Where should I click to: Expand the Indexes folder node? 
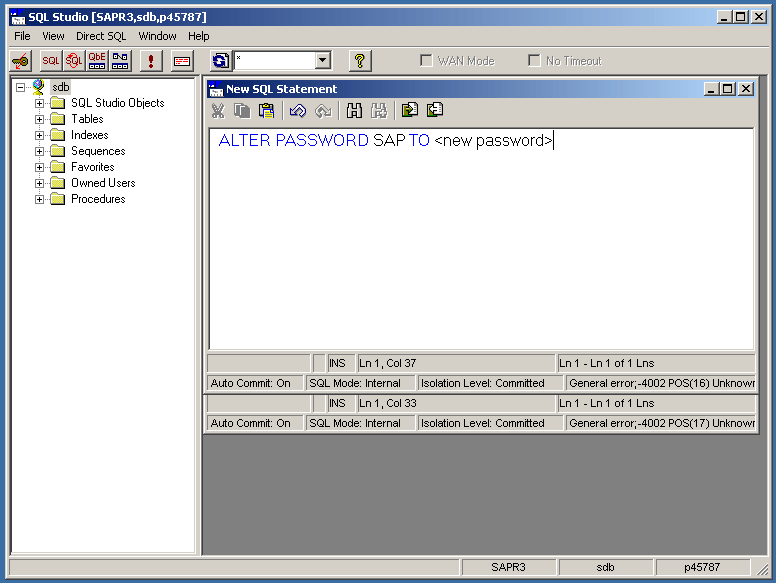tap(39, 135)
